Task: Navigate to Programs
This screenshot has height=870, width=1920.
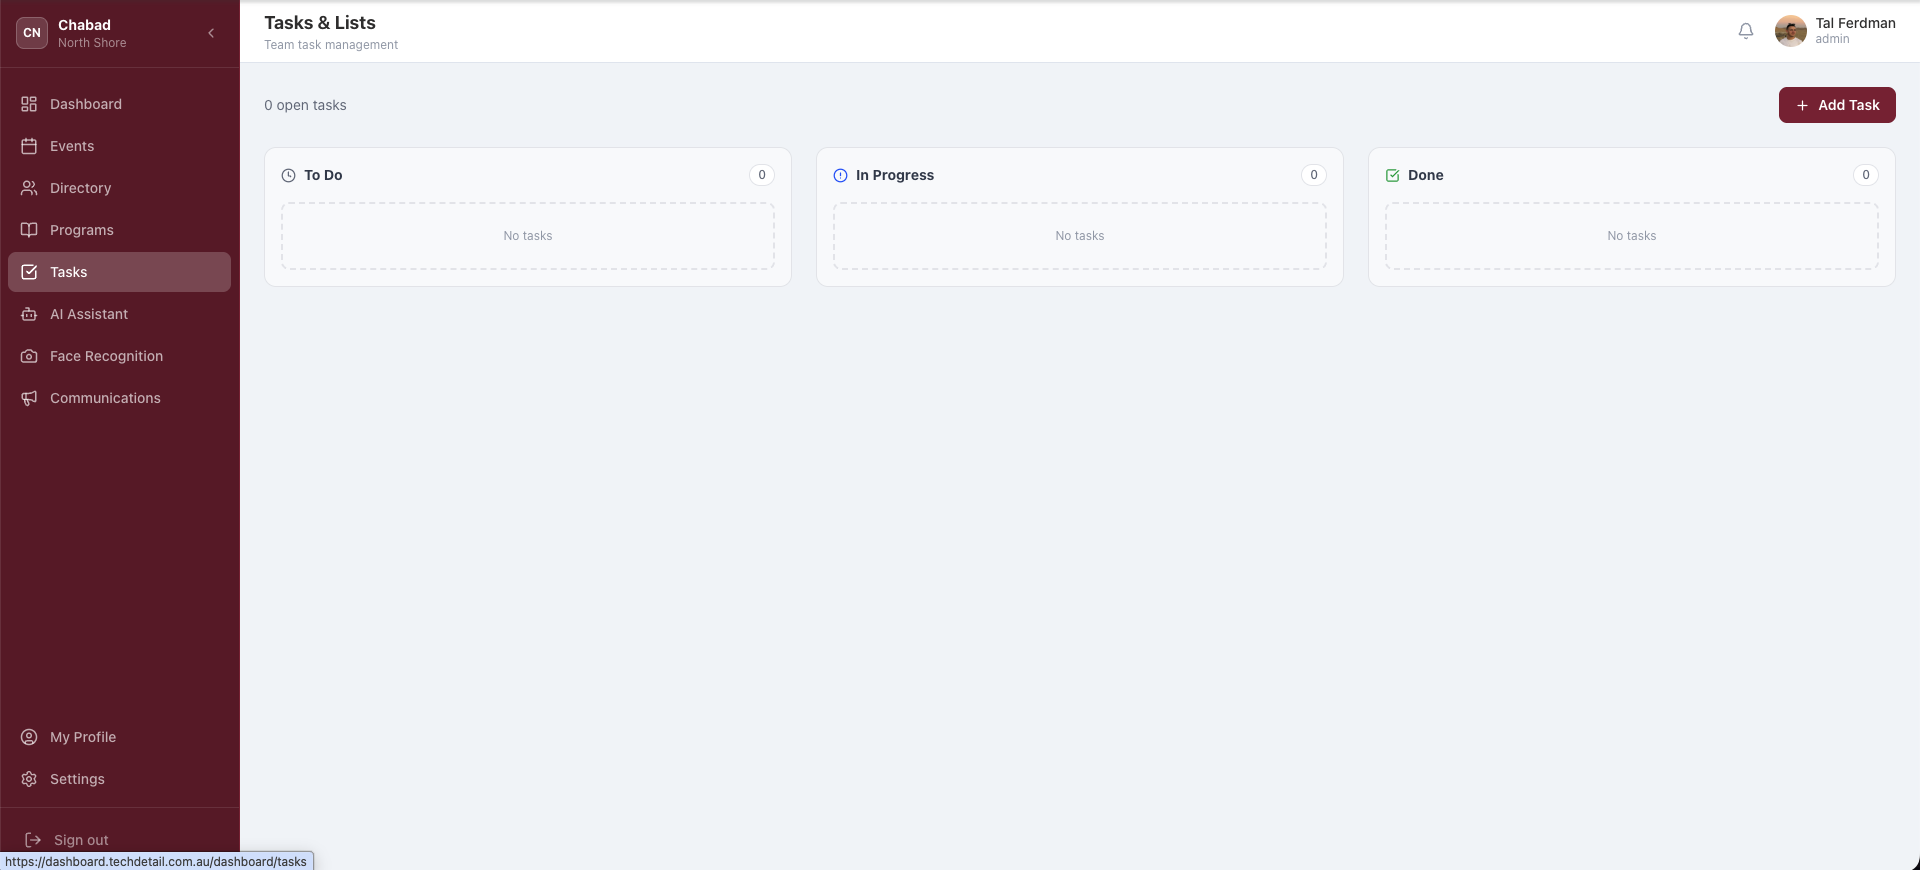Action: [119, 230]
